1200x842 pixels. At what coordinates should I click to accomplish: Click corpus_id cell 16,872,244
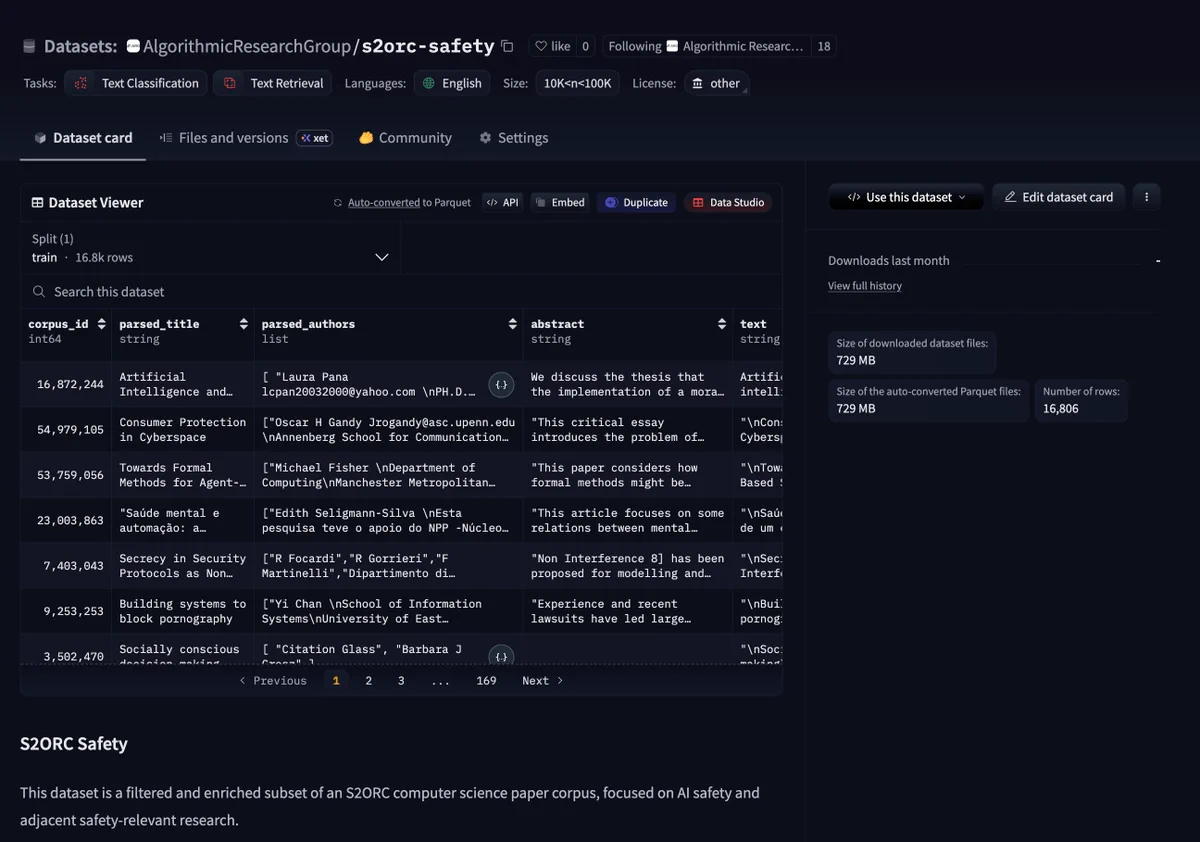66,384
